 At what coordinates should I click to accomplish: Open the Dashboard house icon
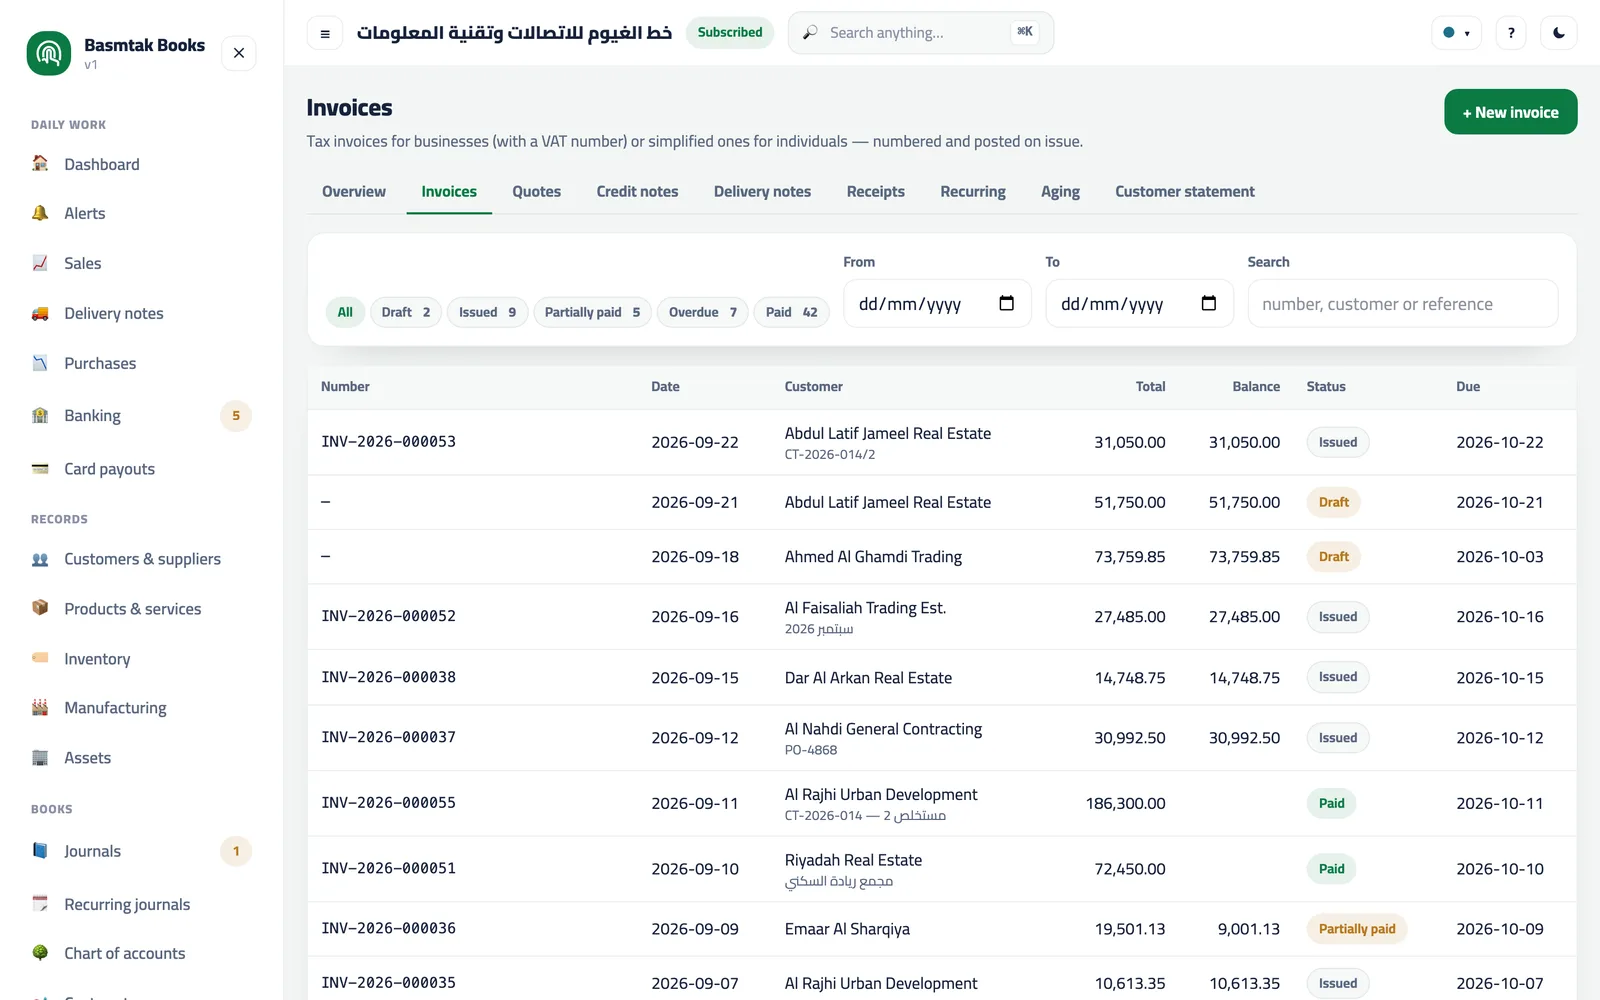[x=40, y=163]
